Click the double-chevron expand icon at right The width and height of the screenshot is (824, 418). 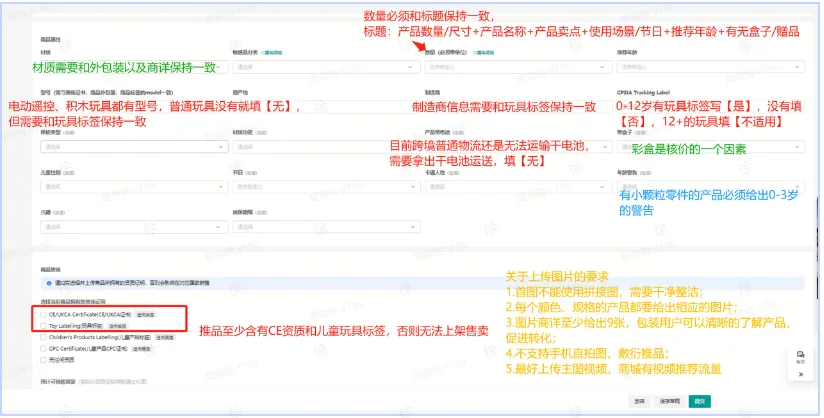pyautogui.click(x=800, y=374)
